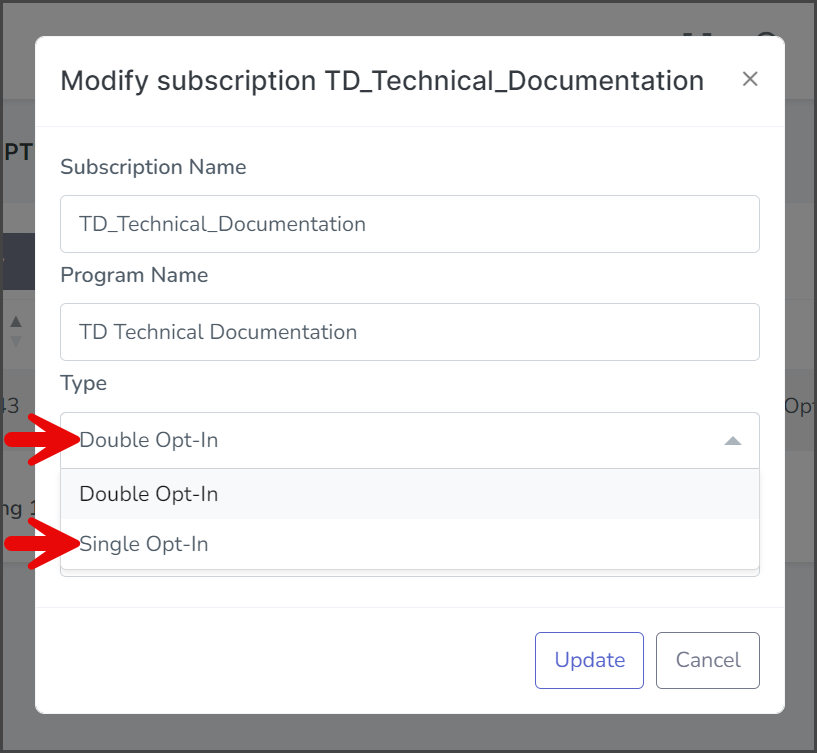Click the partially hidden header icon at top right

click(766, 35)
